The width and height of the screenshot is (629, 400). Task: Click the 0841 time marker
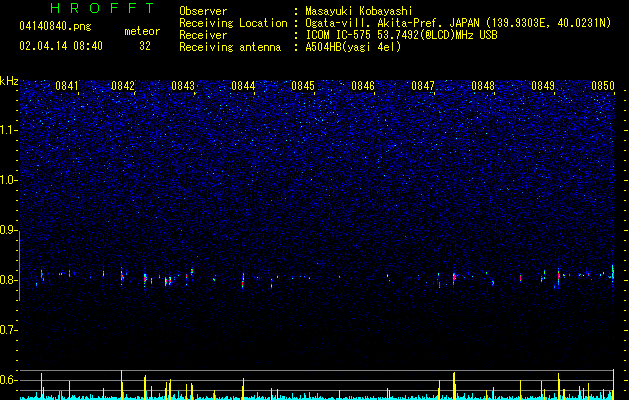[67, 86]
